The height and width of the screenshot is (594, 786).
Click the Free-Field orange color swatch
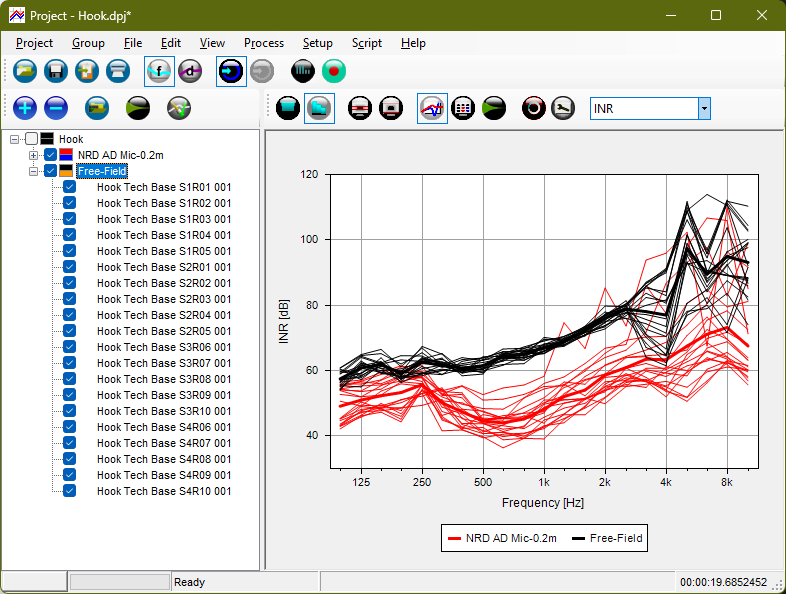tap(66, 171)
